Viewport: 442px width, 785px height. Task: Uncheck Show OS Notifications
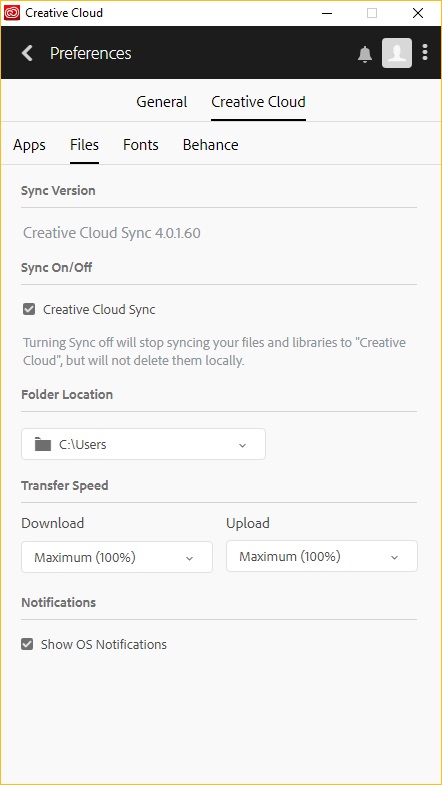click(27, 644)
